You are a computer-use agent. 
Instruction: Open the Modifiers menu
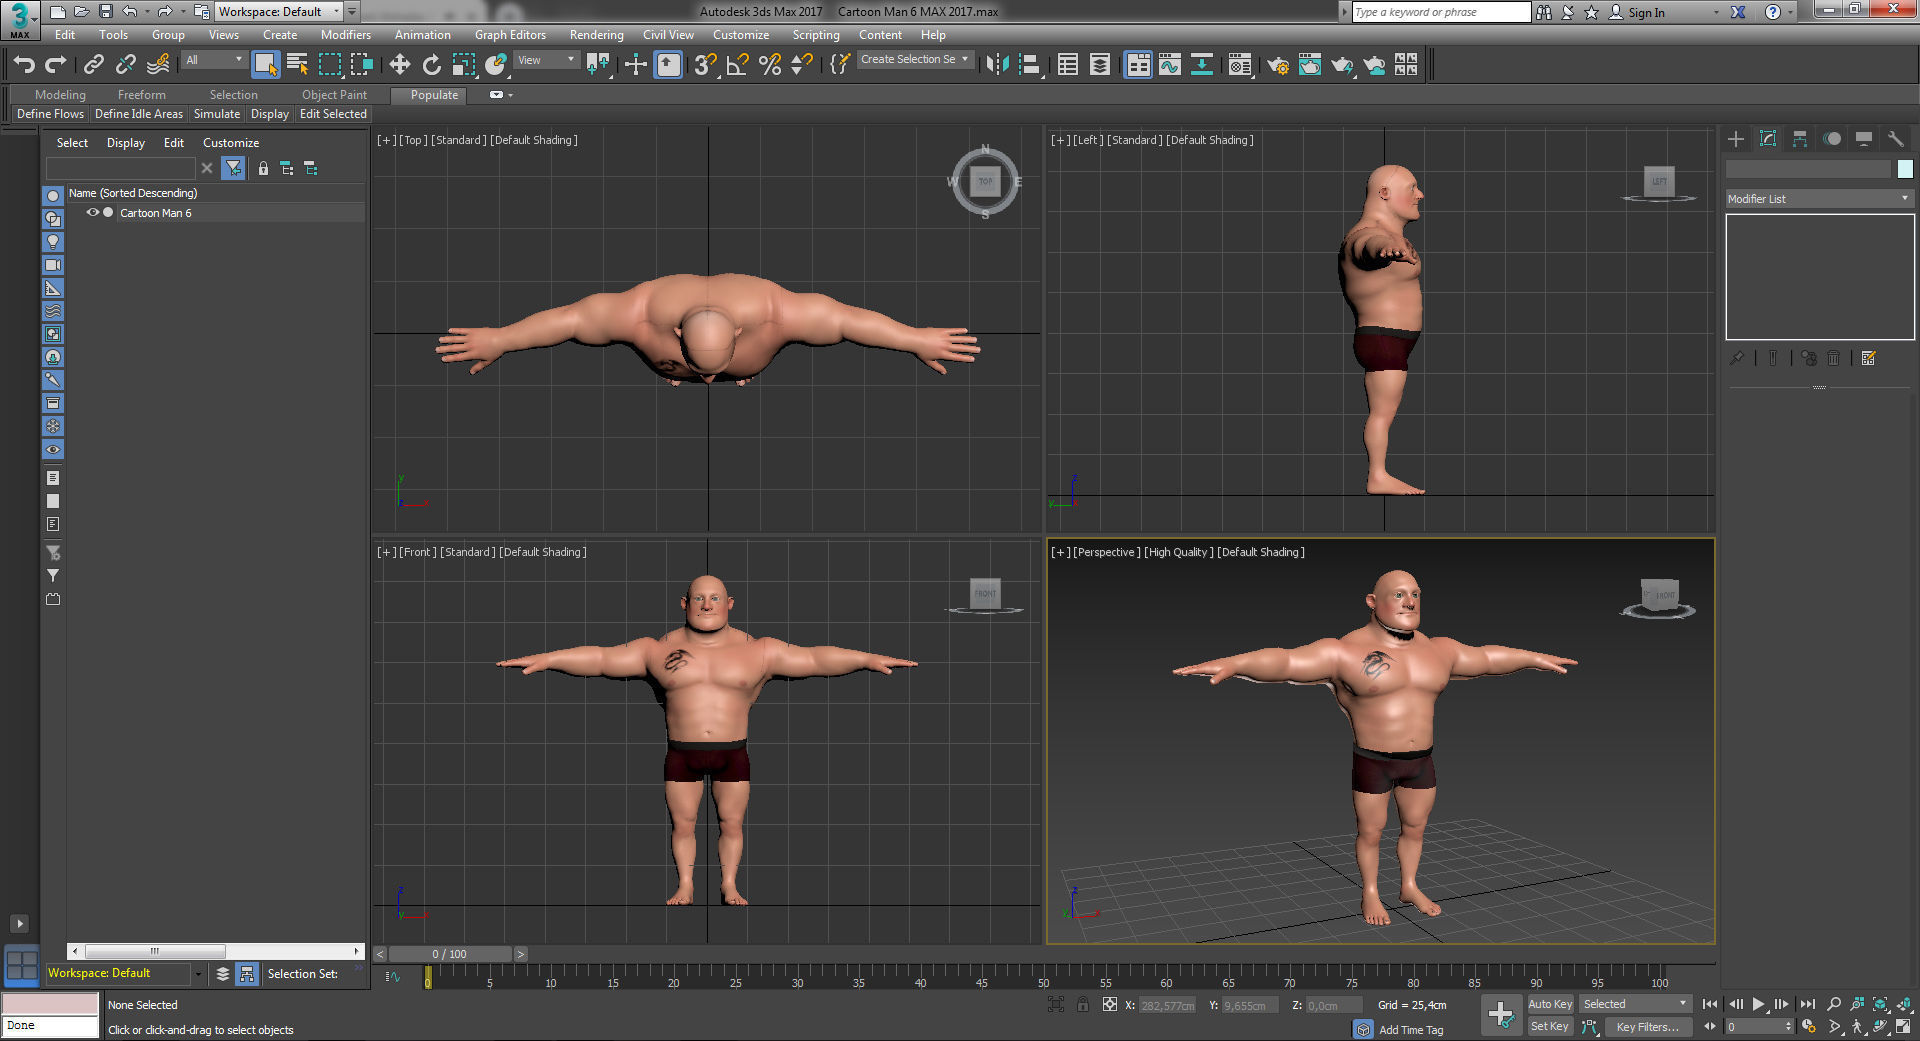pos(345,35)
